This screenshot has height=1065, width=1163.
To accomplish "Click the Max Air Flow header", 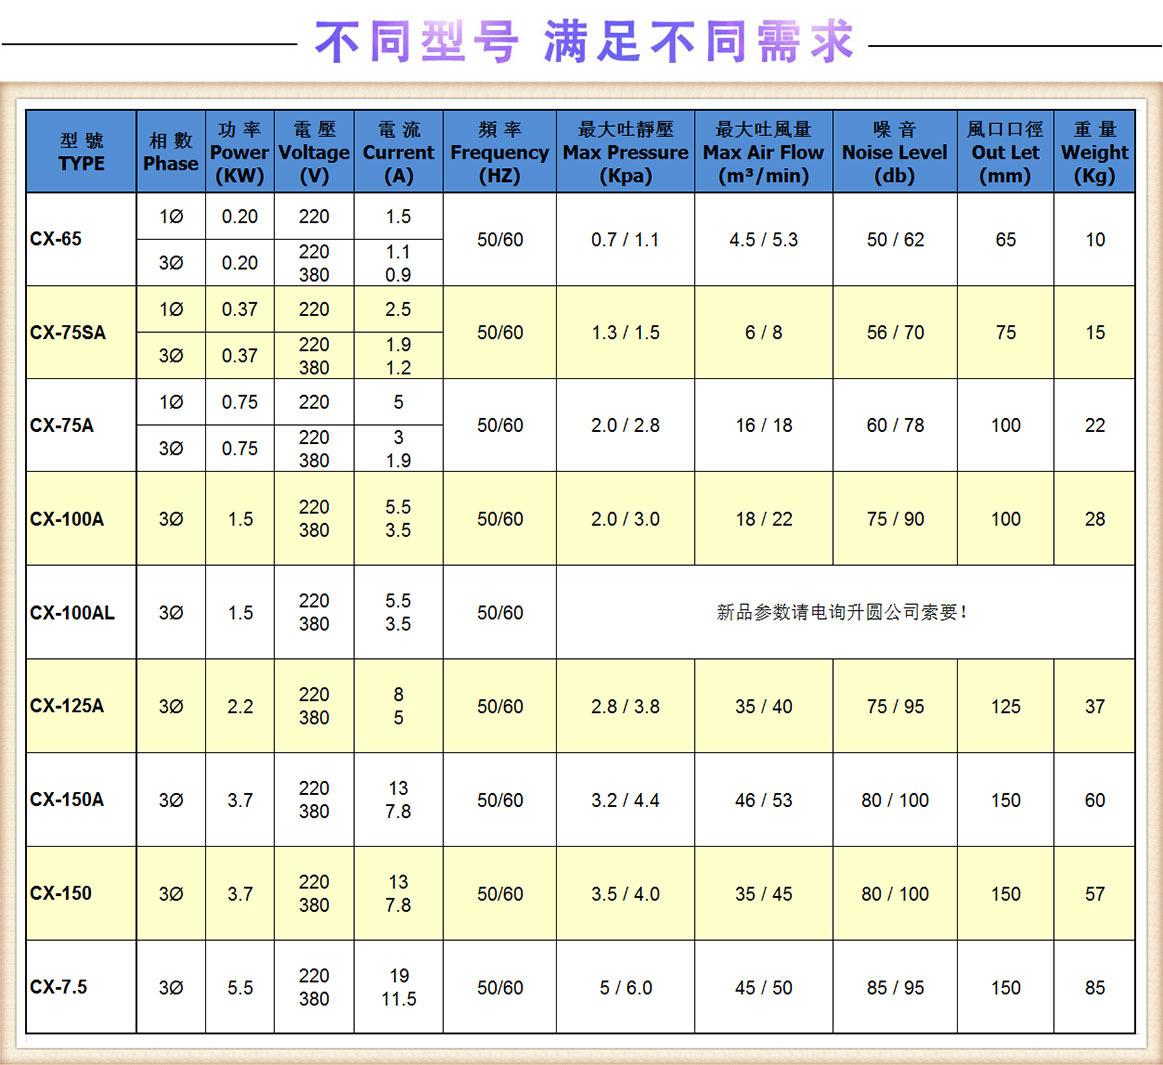I will [763, 151].
